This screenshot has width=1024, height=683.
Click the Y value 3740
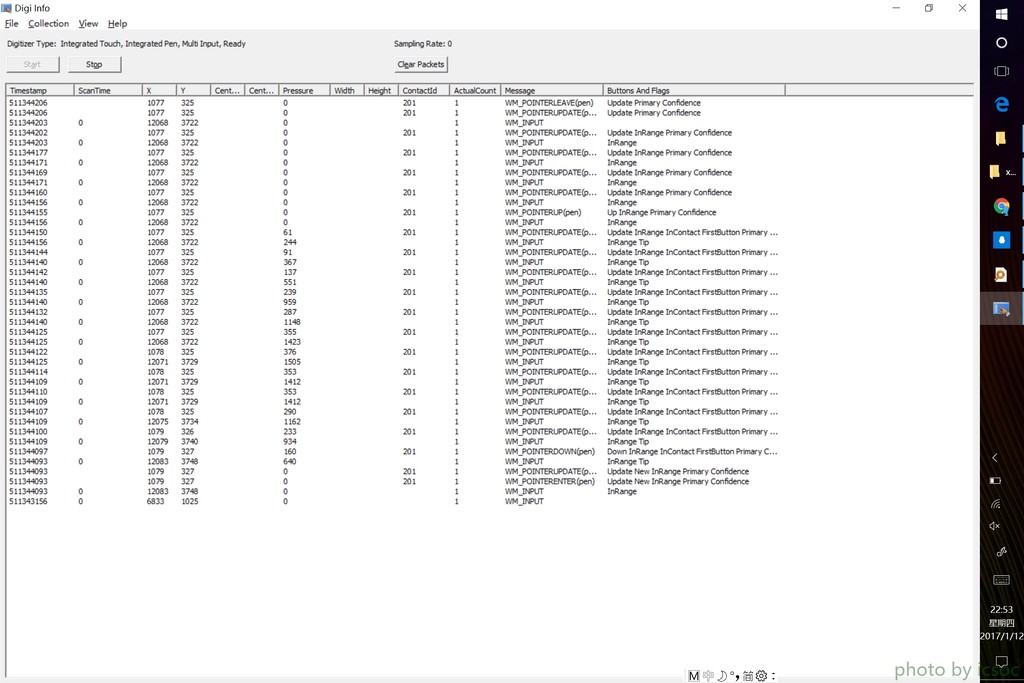tap(190, 441)
